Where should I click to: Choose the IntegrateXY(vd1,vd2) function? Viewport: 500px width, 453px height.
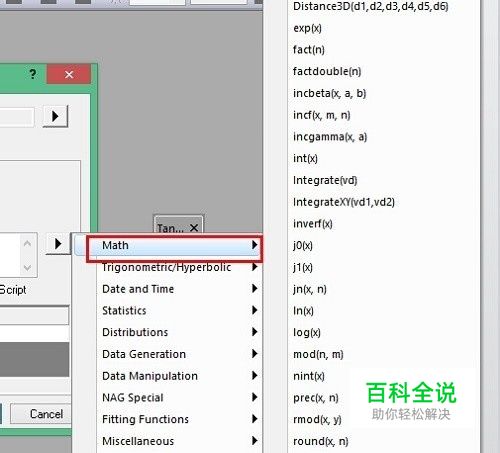coord(344,202)
